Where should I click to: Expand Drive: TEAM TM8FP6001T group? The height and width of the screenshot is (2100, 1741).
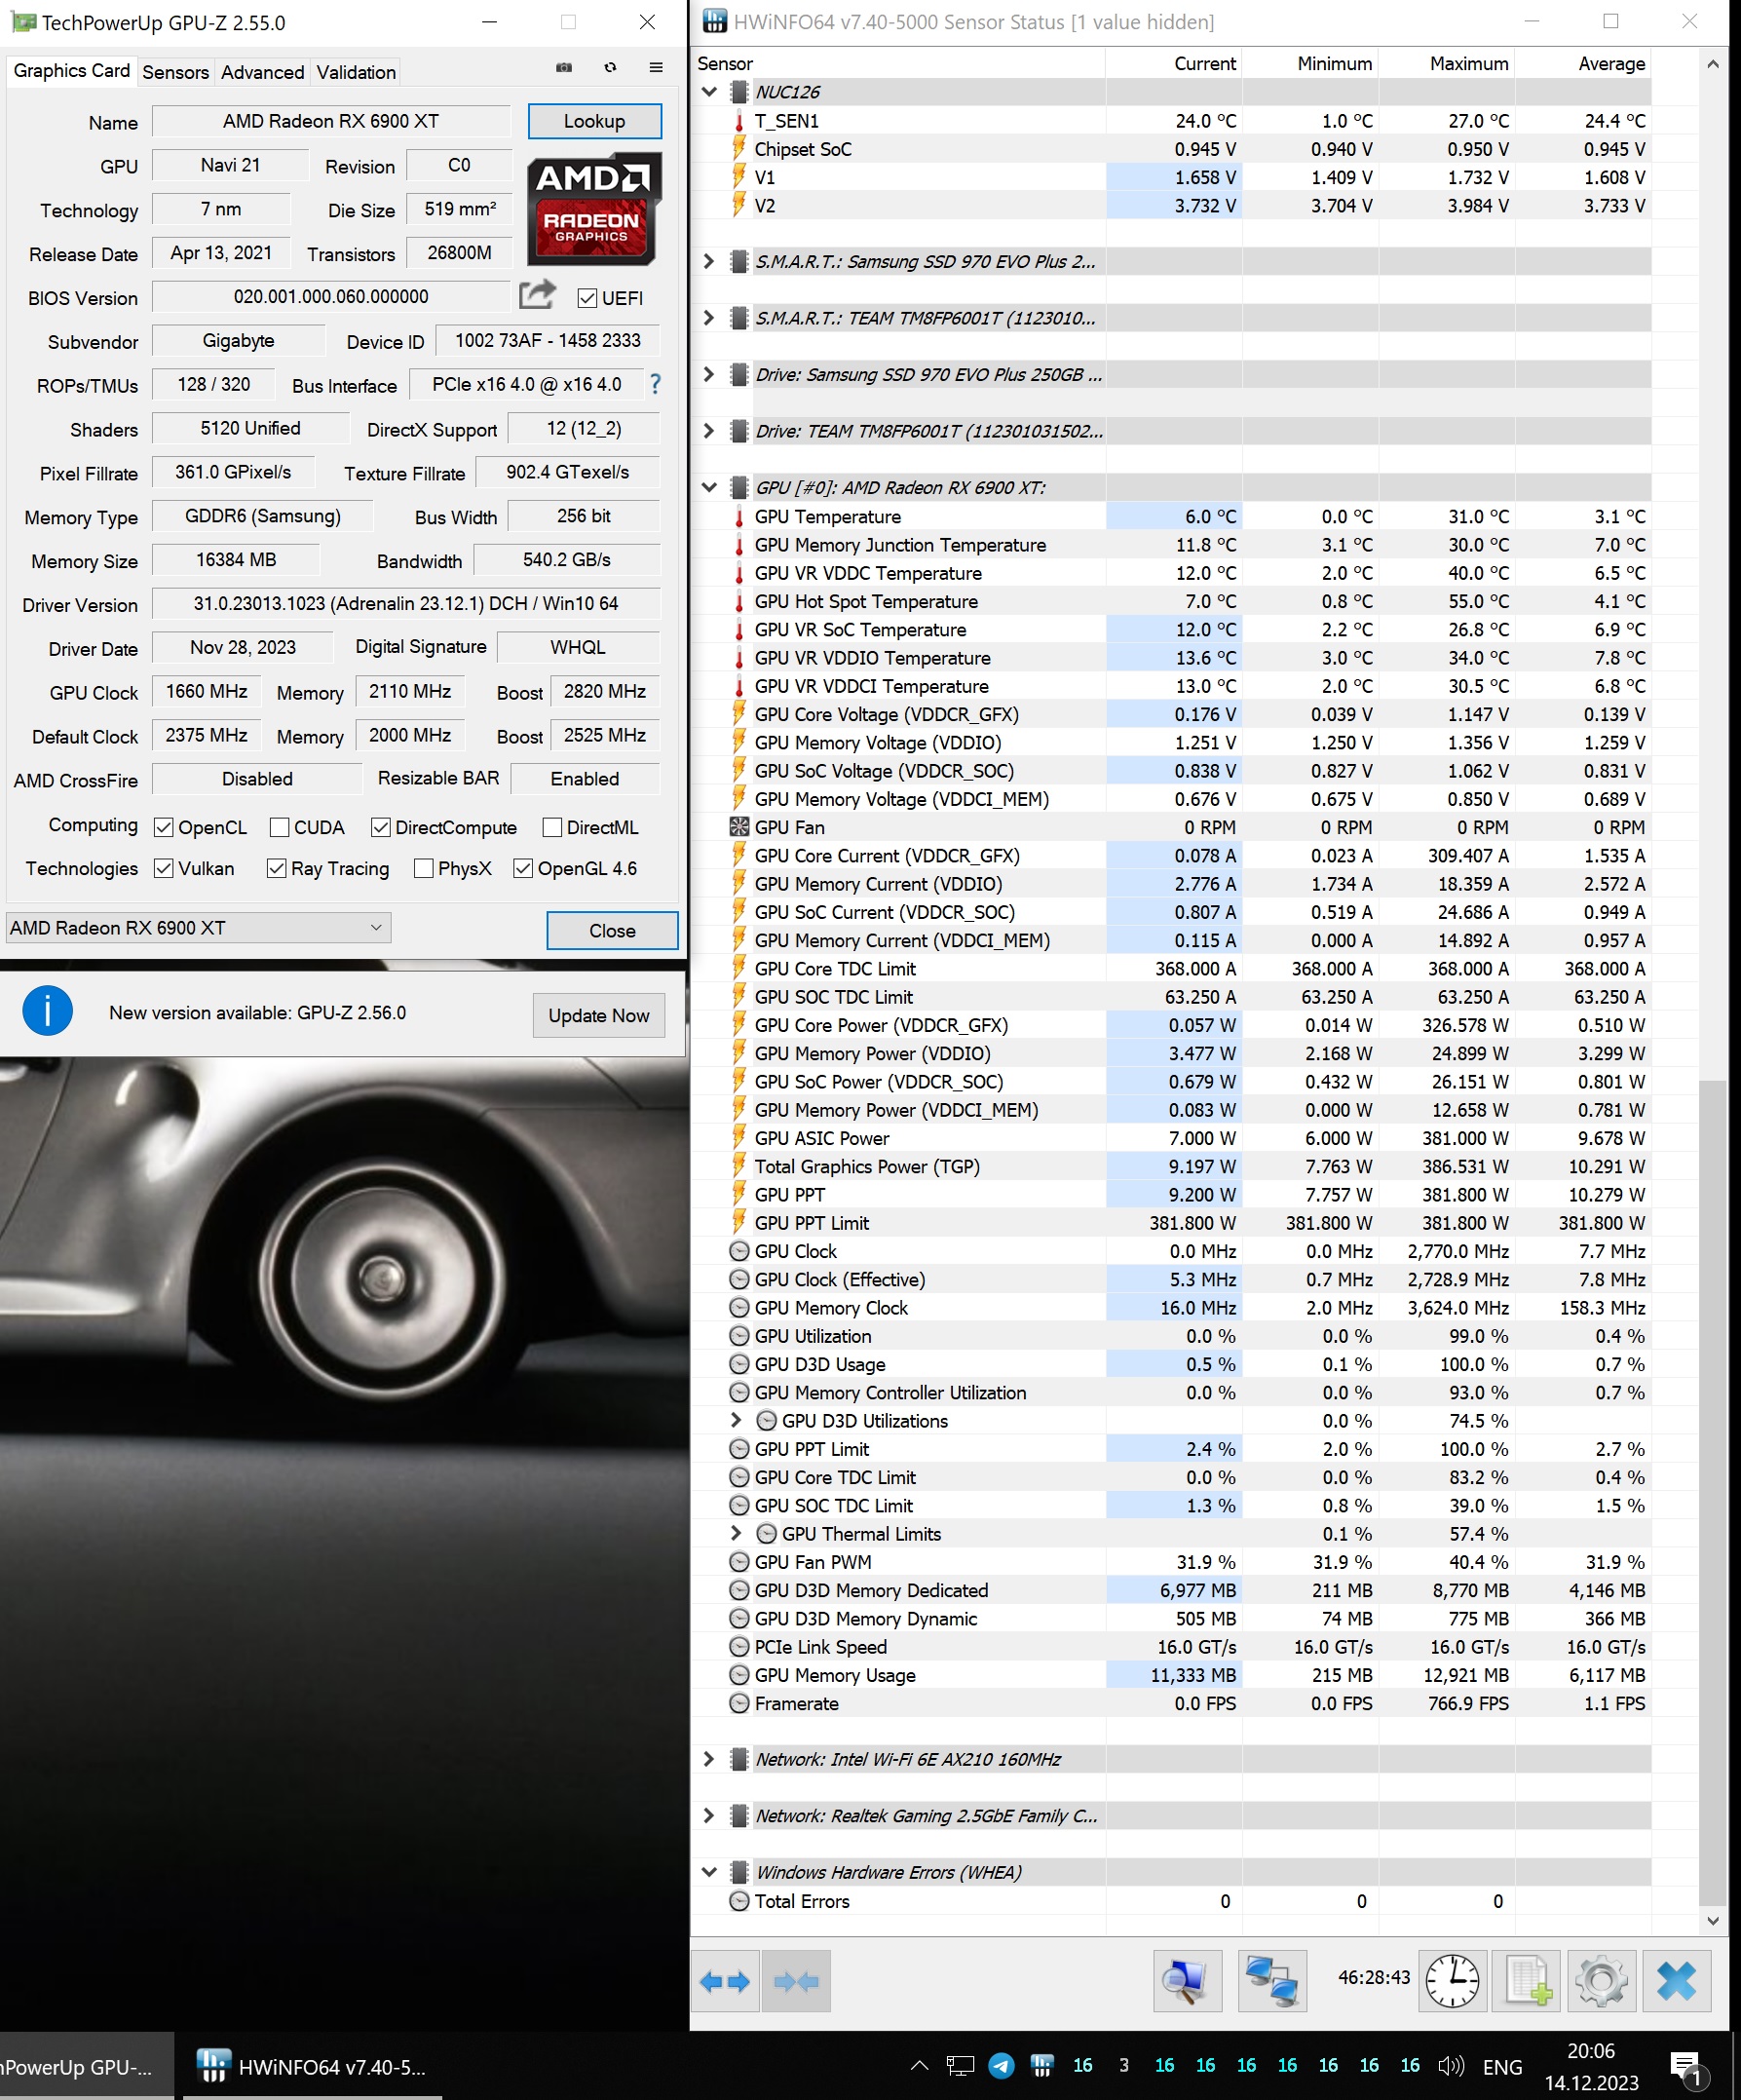click(x=710, y=431)
